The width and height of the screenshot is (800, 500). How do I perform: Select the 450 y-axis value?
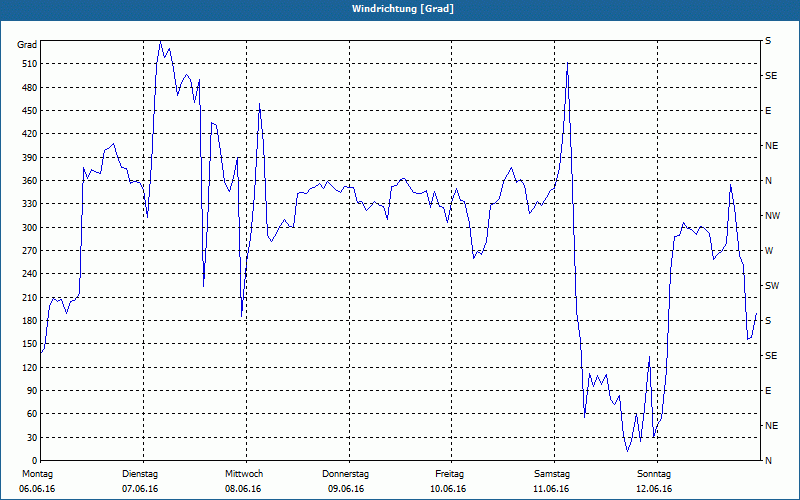tap(30, 111)
